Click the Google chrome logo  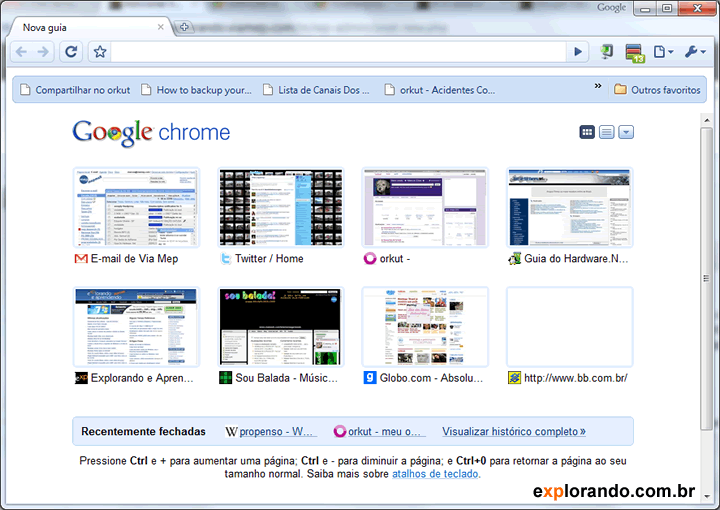tap(151, 132)
